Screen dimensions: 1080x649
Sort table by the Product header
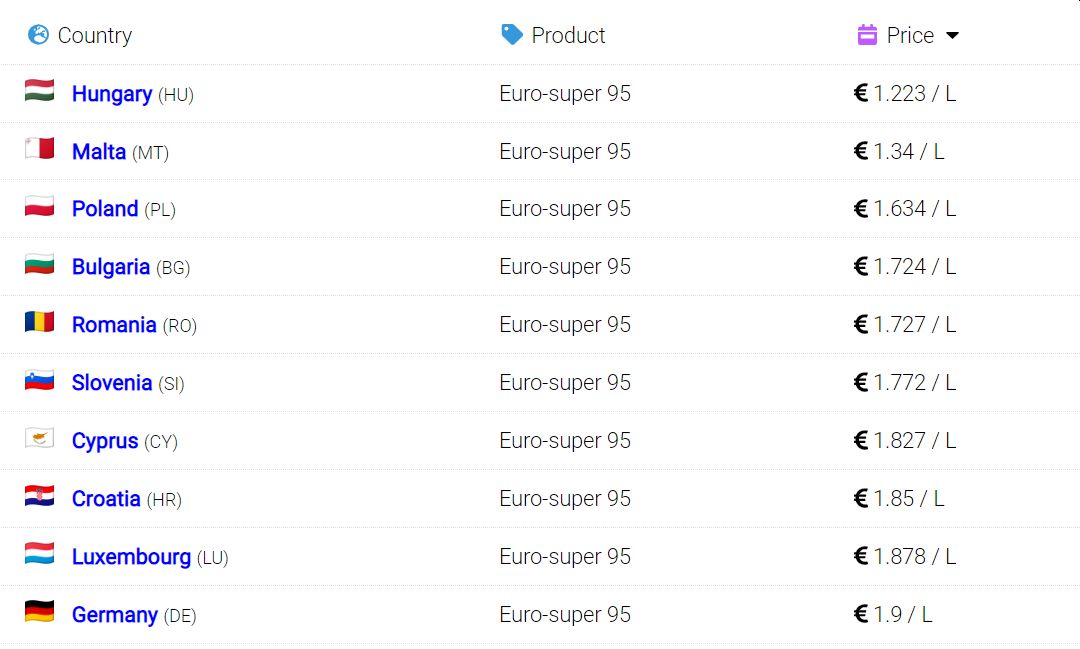pos(568,35)
